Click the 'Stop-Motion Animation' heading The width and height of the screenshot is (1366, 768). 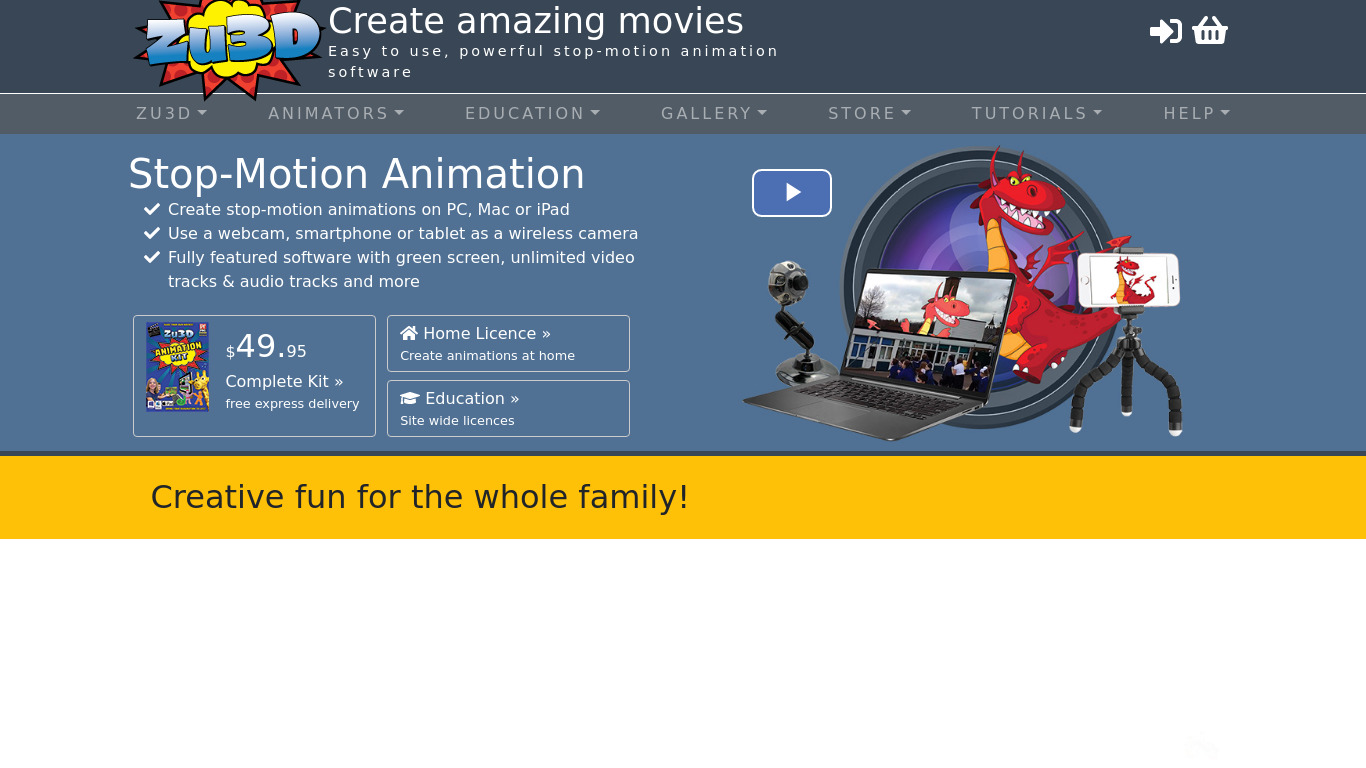tap(357, 174)
